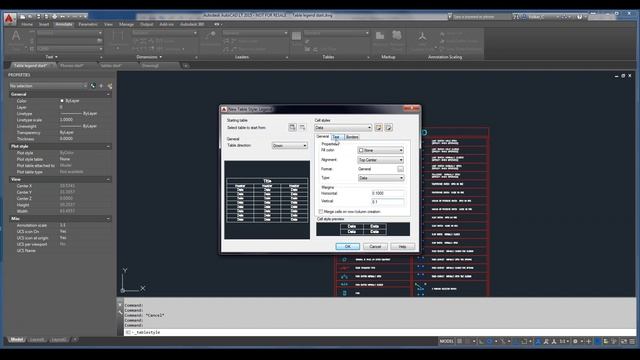Screen dimensions: 640x360
Task: Click the remove starting table icon
Action: pyautogui.click(x=302, y=128)
